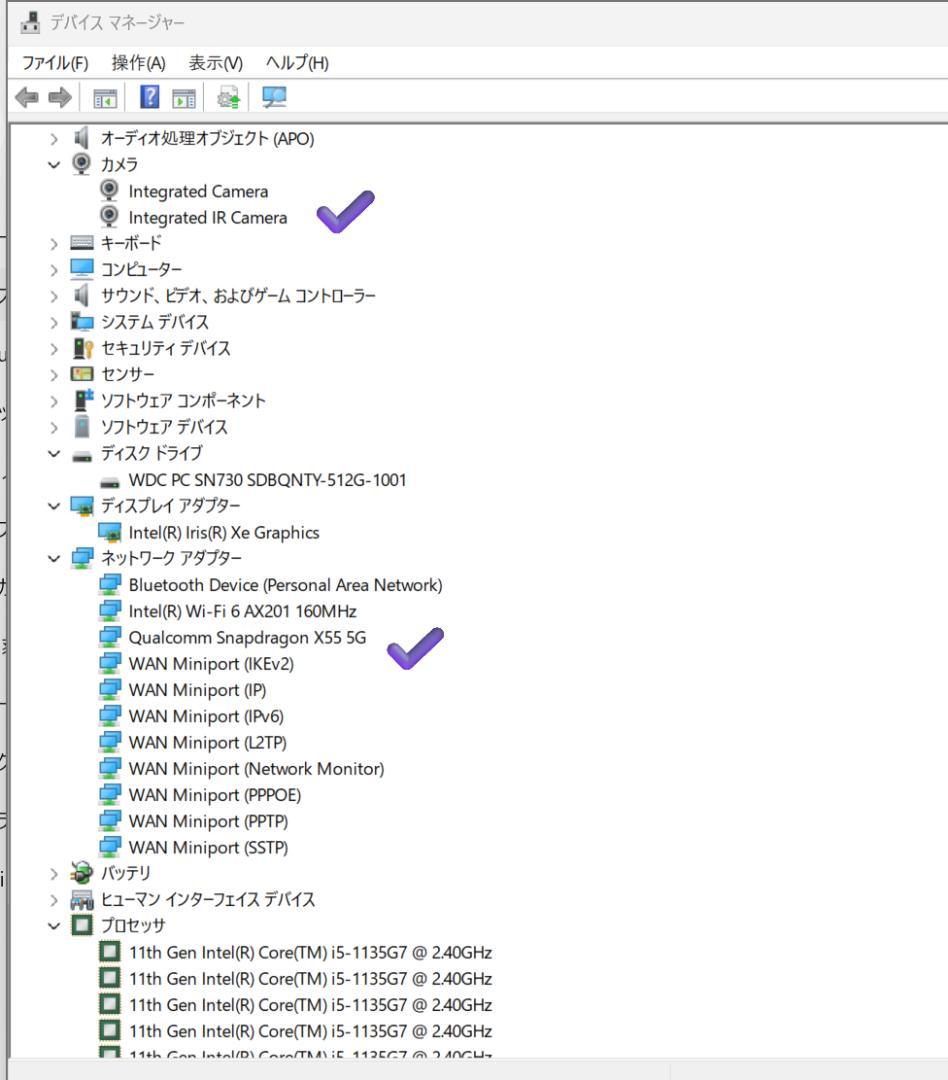
Task: Expand the キーボード category
Action: click(x=54, y=244)
